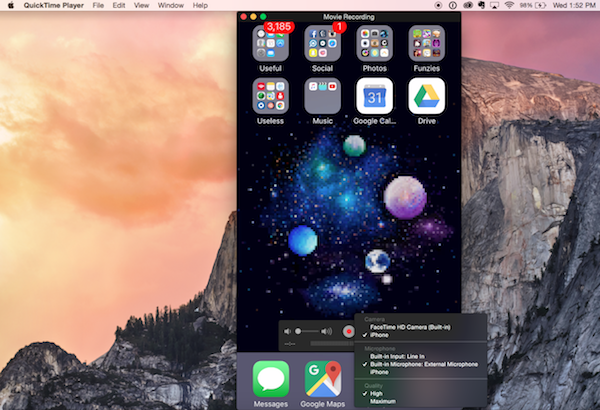The image size is (600, 410).
Task: Click the recording status circle menu icon
Action: [439, 5]
